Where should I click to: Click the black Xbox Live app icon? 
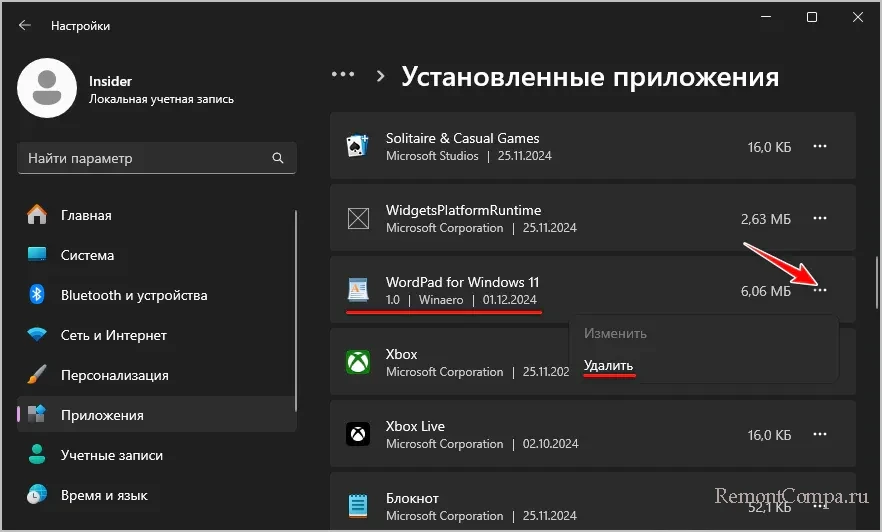pos(358,434)
